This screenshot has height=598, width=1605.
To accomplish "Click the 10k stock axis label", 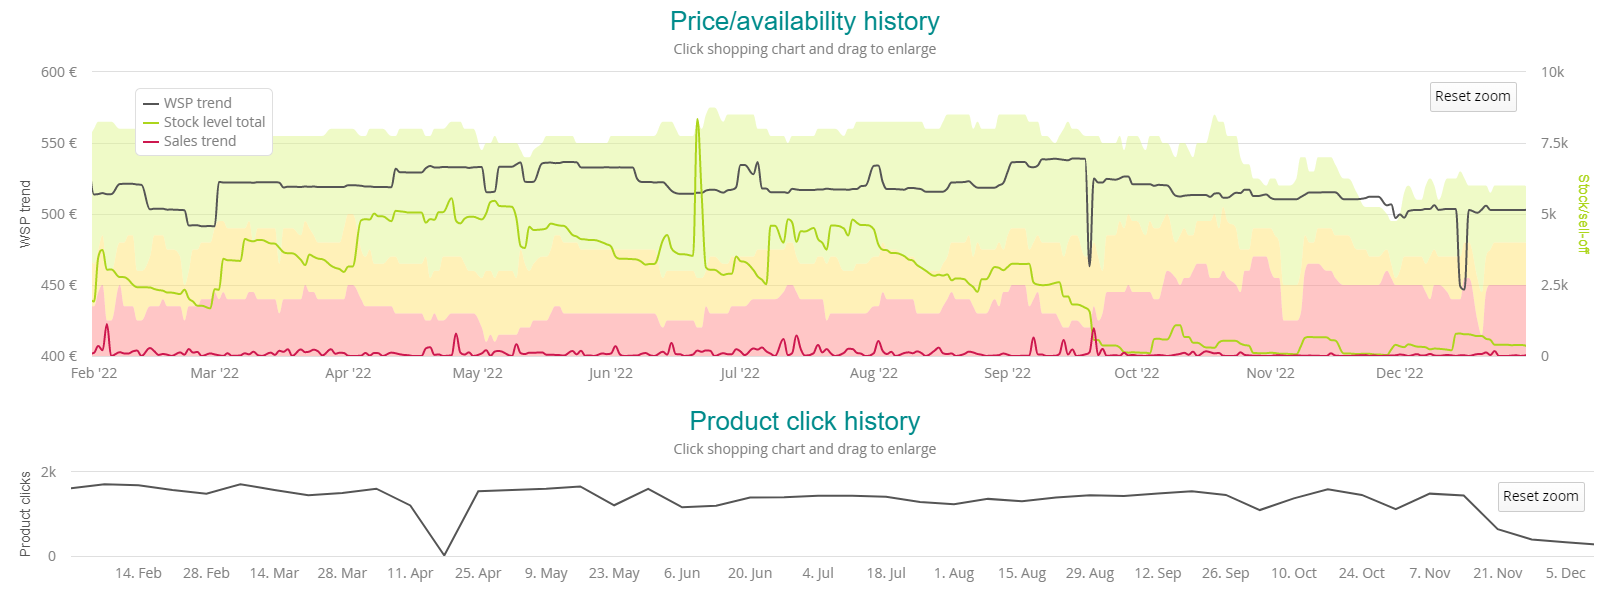I will pos(1552,72).
